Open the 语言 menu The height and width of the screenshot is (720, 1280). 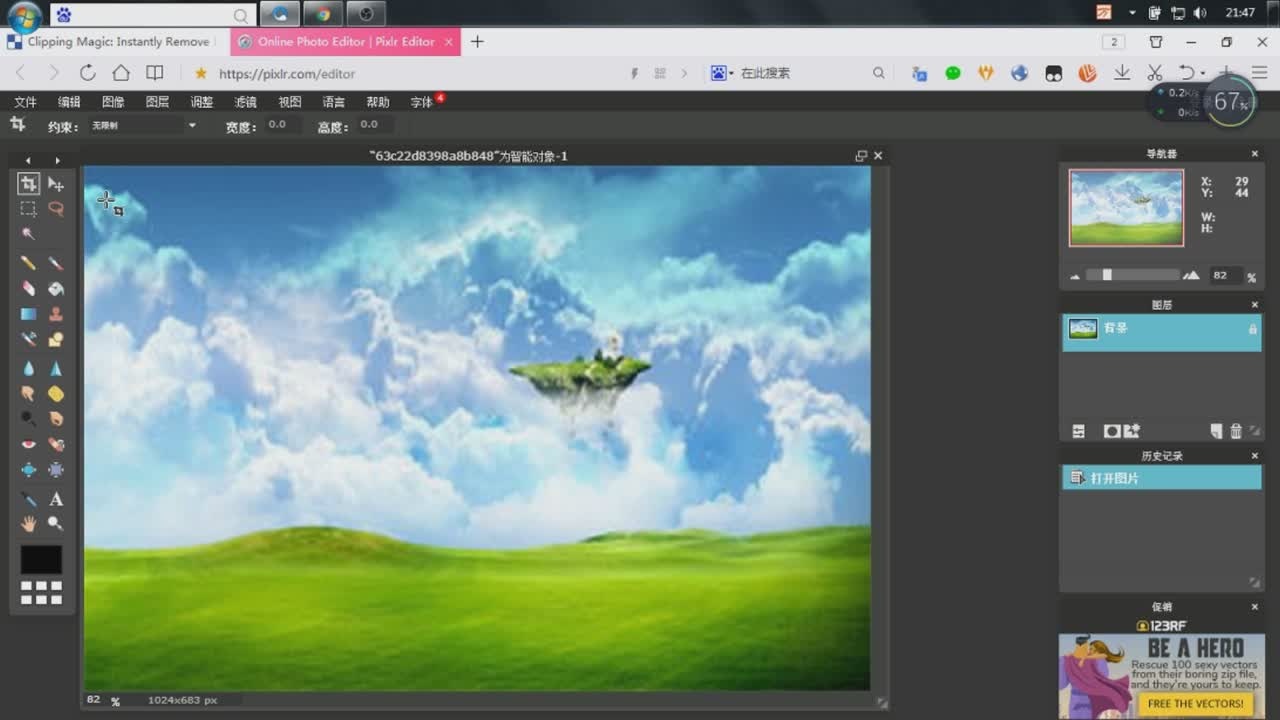tap(333, 102)
